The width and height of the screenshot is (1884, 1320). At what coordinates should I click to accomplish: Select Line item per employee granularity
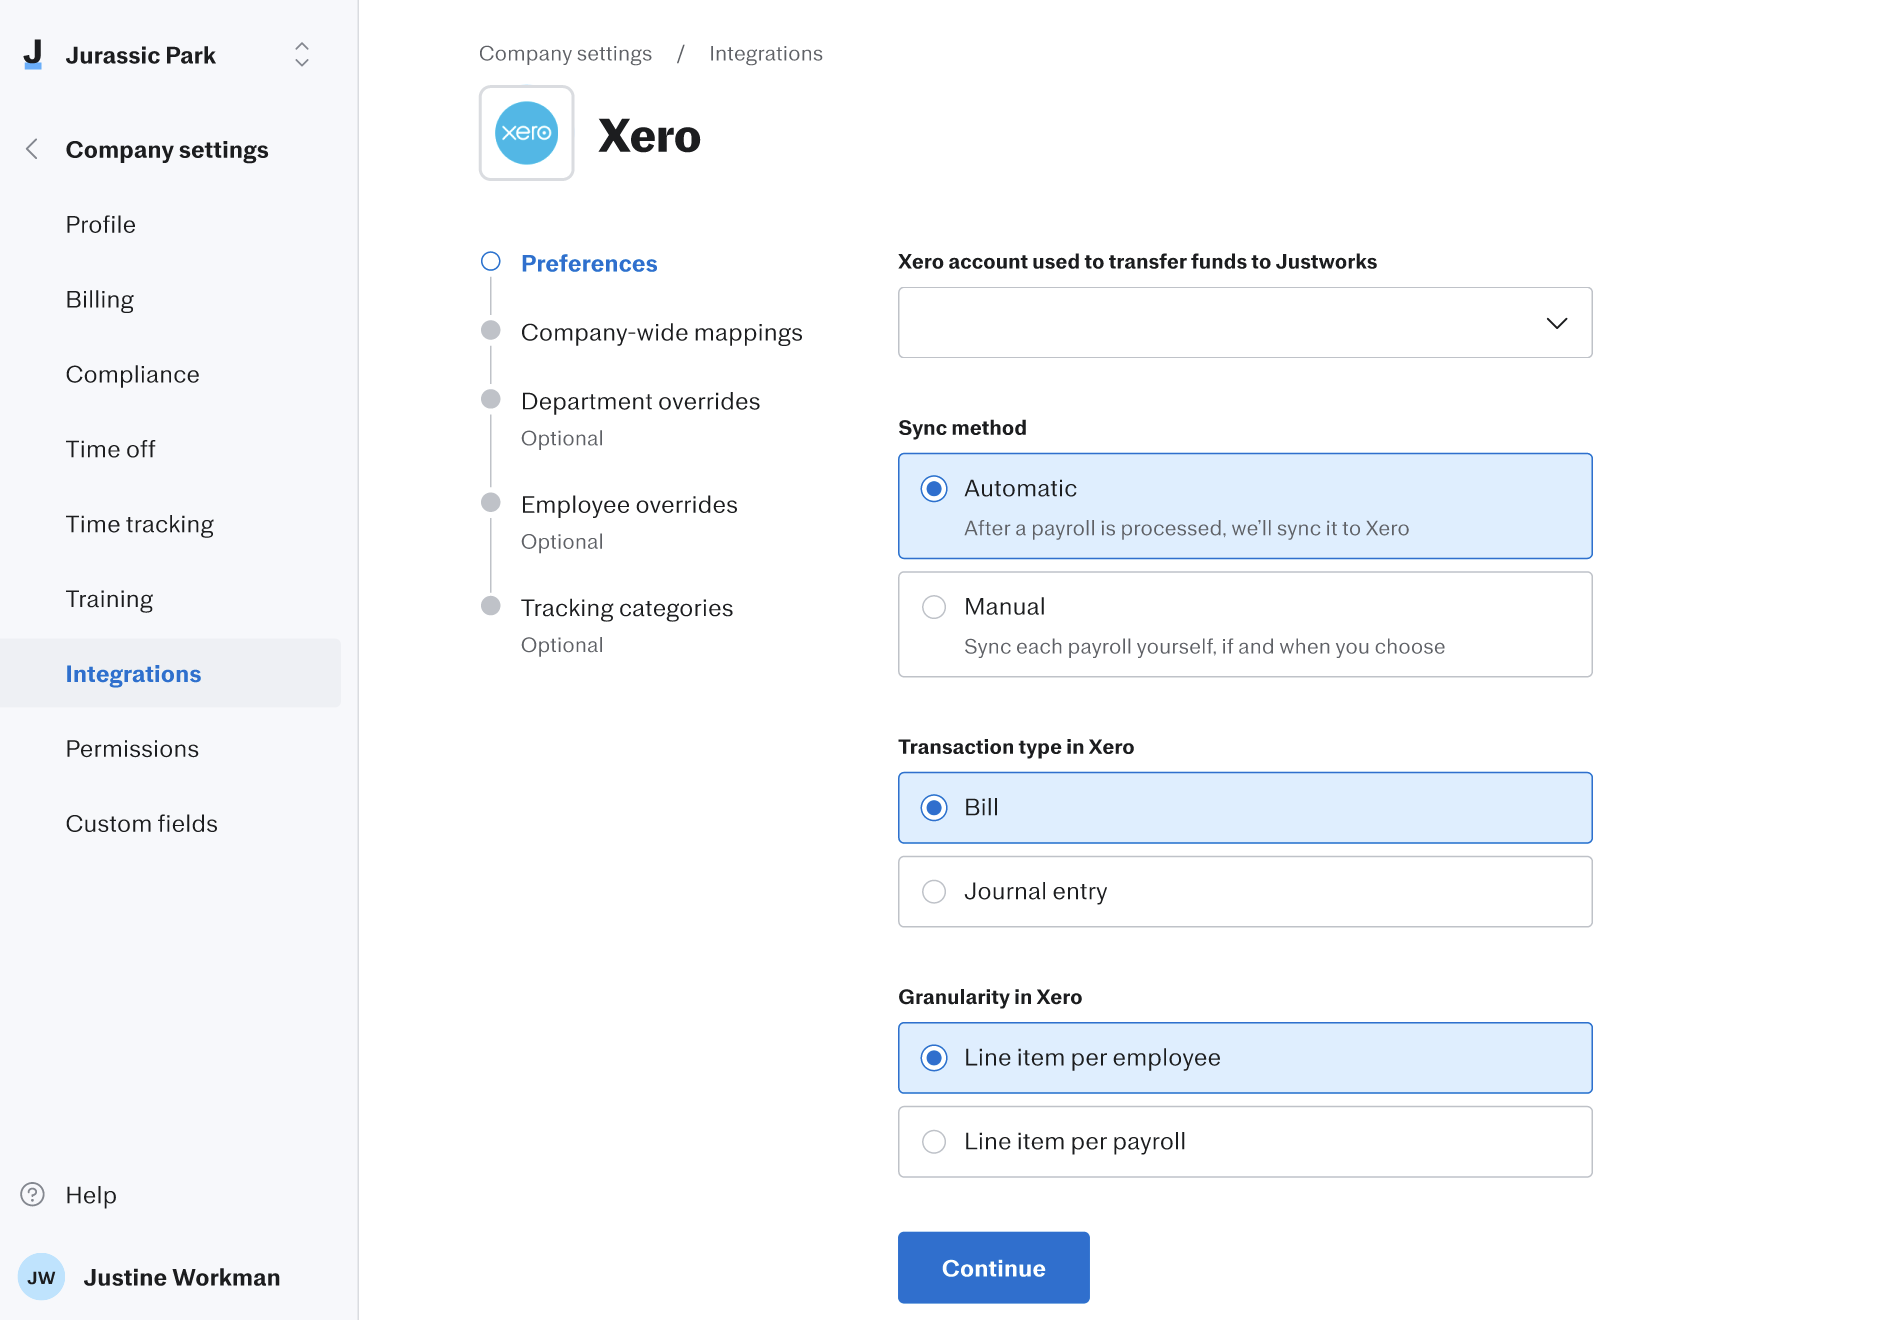tap(1245, 1057)
